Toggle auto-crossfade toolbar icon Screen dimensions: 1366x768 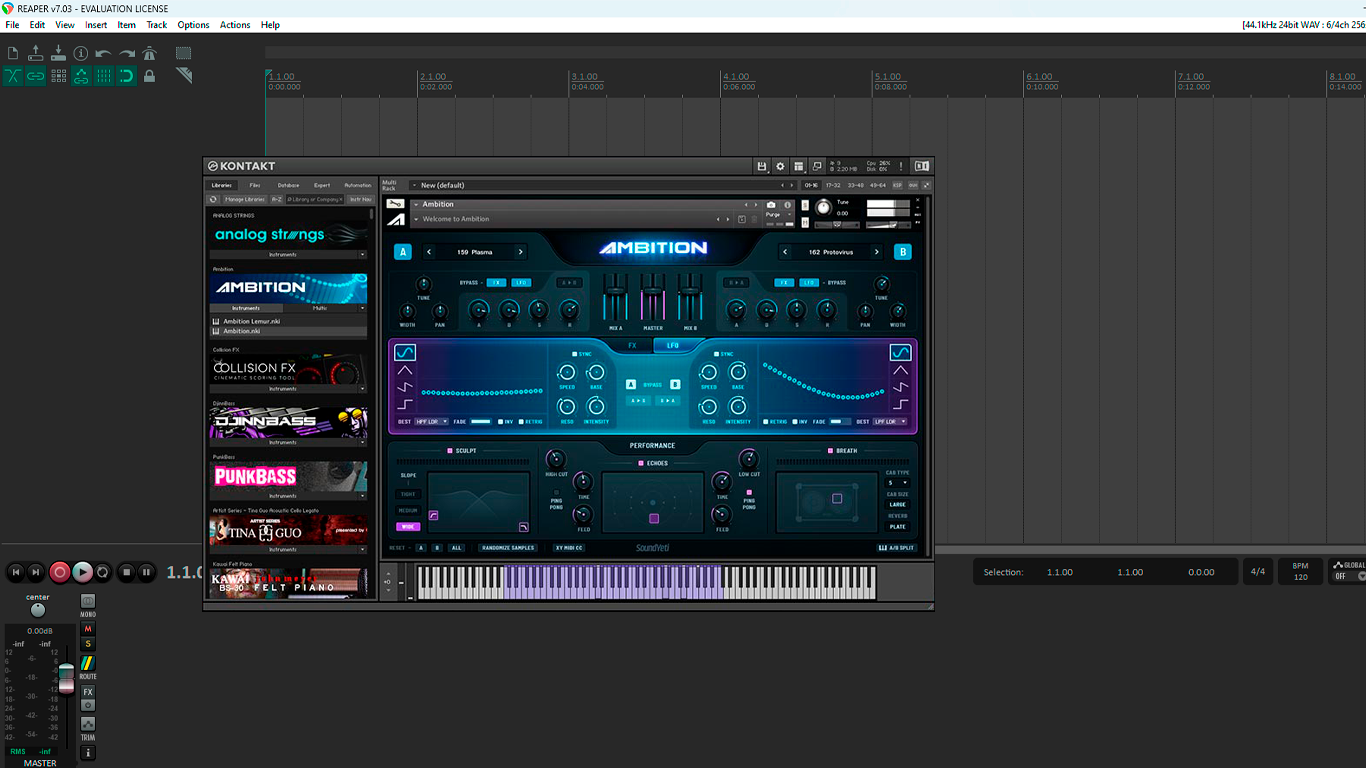click(x=13, y=76)
